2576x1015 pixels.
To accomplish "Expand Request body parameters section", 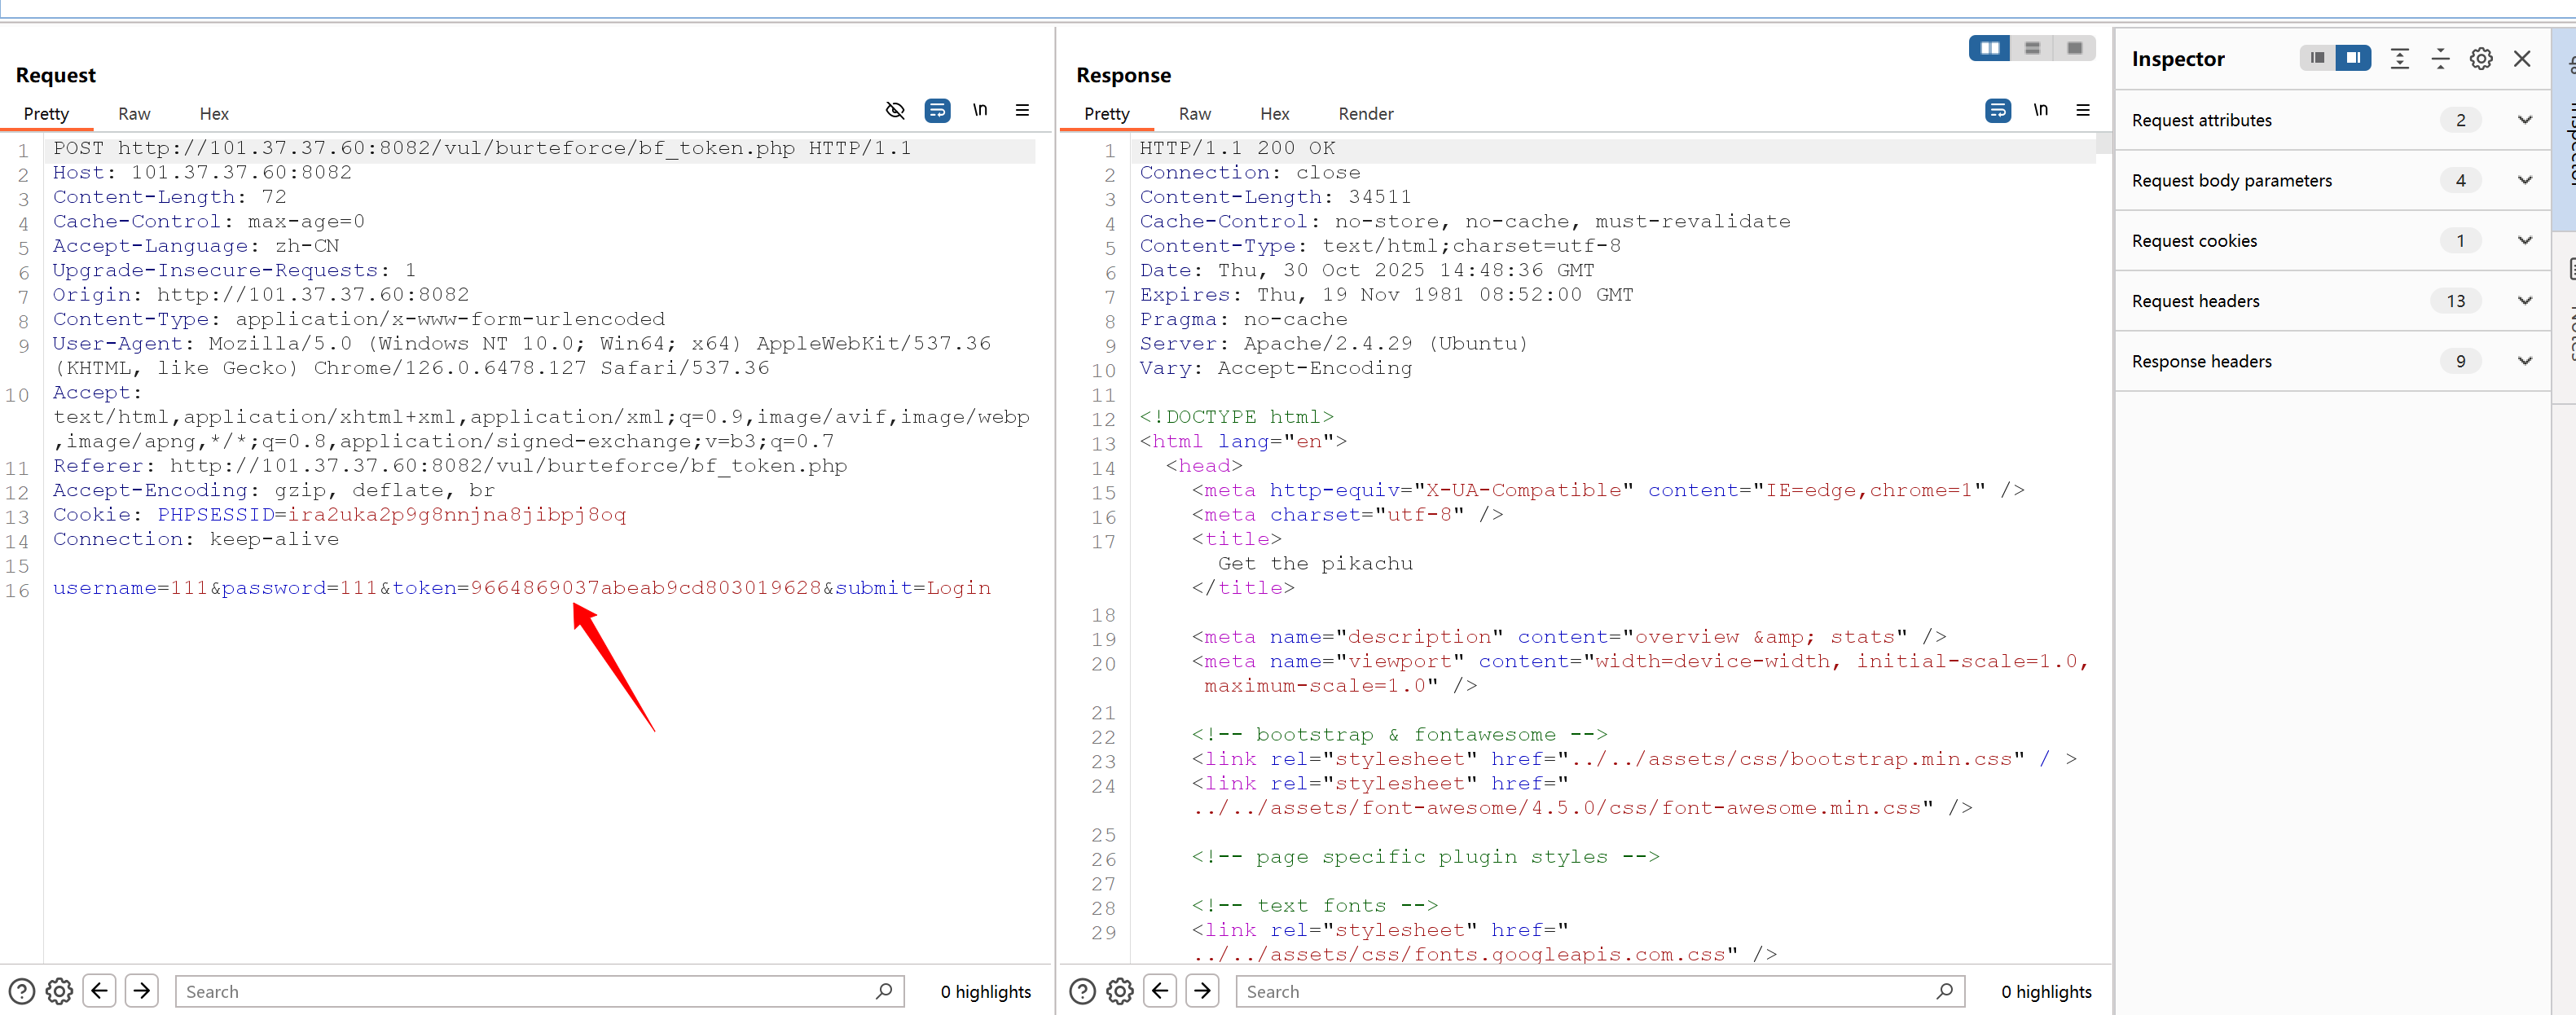I will [x=2524, y=180].
